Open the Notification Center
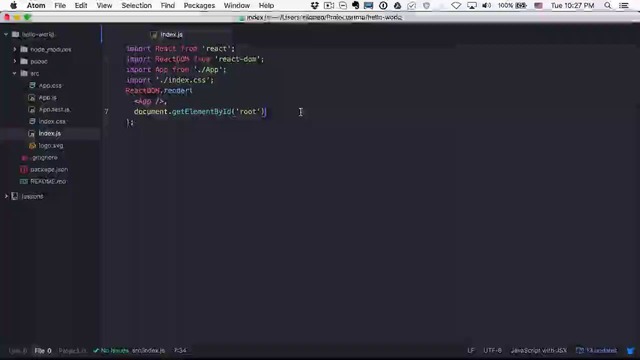Screen dimensions: 640x360 (624, 5)
